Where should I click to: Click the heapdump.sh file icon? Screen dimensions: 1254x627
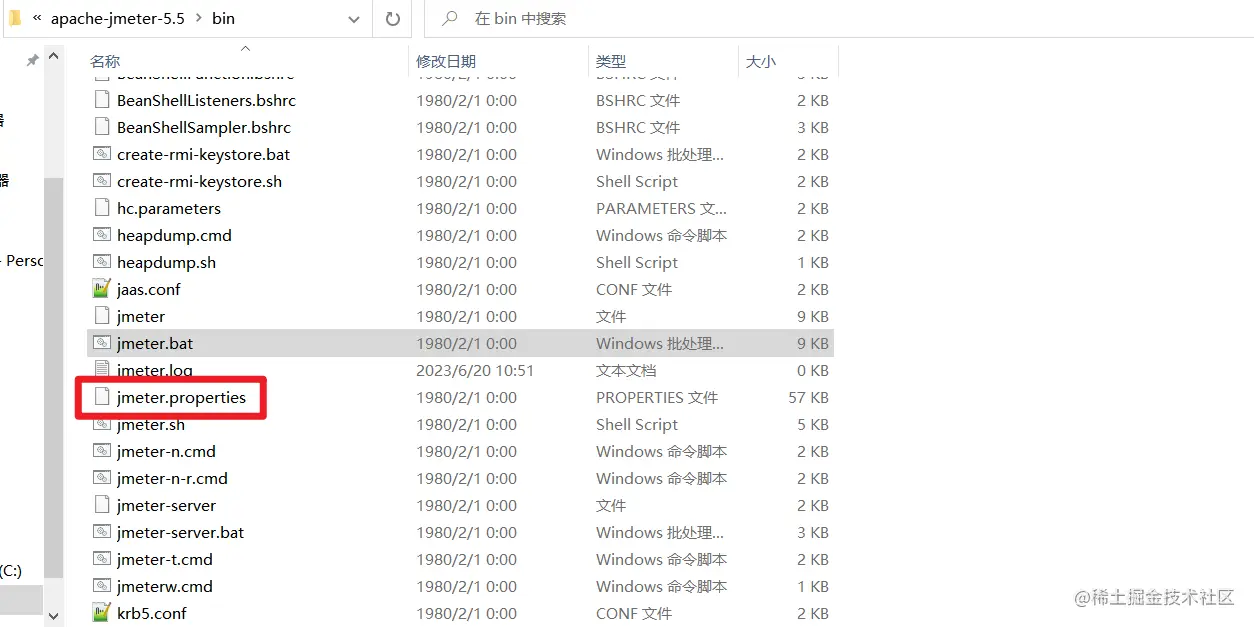100,262
